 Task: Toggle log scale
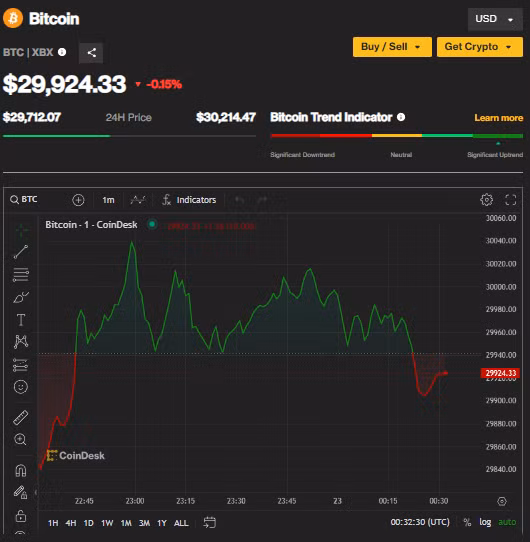(x=485, y=522)
